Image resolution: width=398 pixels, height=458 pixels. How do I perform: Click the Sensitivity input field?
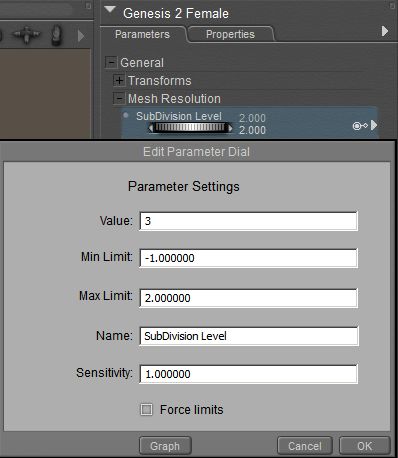point(248,374)
